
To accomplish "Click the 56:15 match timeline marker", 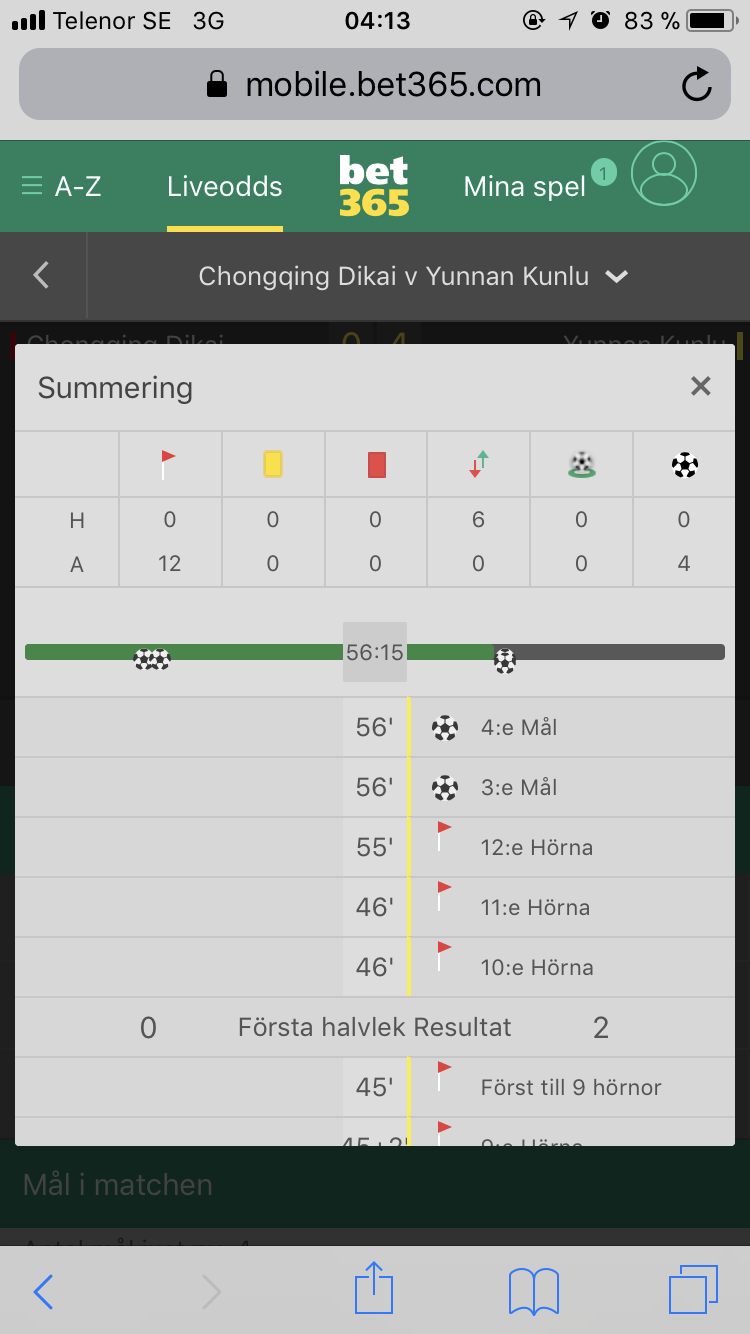I will (375, 652).
